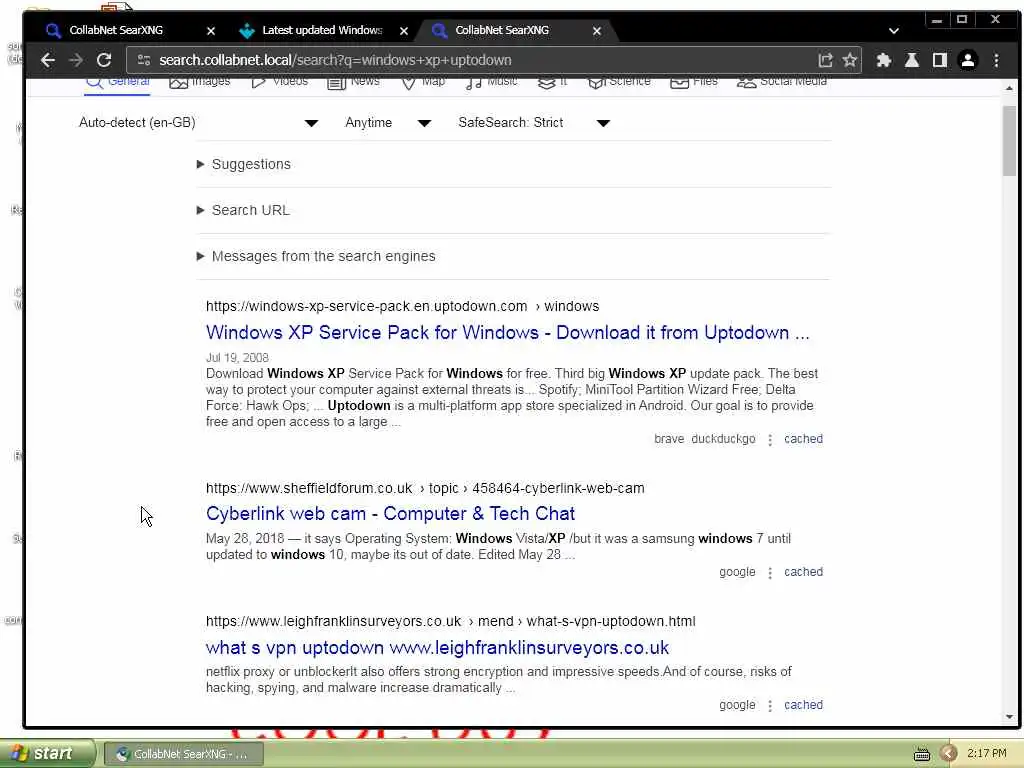The image size is (1024, 768).
Task: Open the Anytime time range dropdown
Action: 388,123
